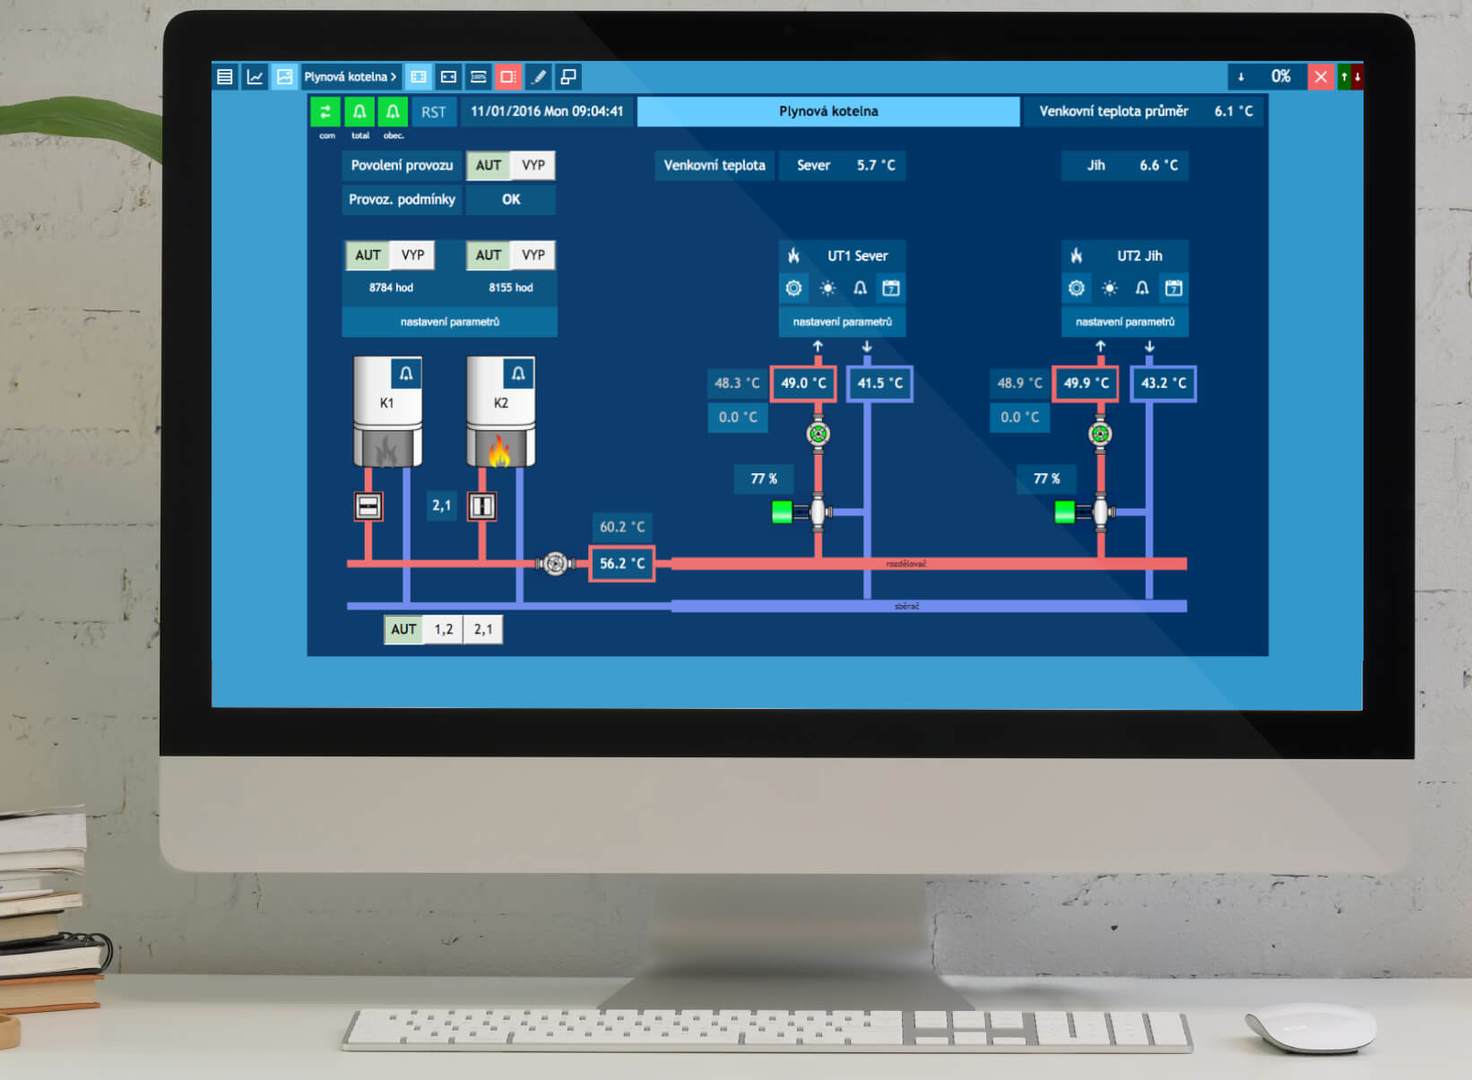Set Povolení provozu to AUT
This screenshot has width=1472, height=1080.
[x=489, y=165]
